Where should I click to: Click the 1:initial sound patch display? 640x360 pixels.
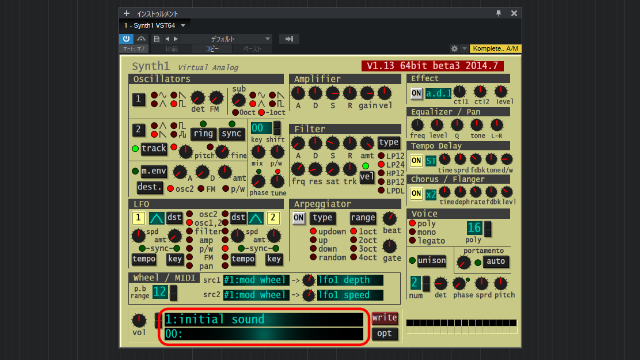tap(263, 319)
